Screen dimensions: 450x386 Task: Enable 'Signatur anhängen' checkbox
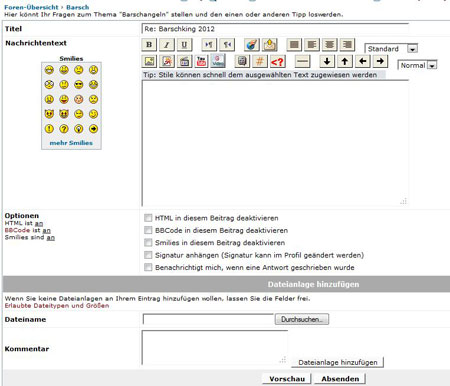pyautogui.click(x=148, y=255)
